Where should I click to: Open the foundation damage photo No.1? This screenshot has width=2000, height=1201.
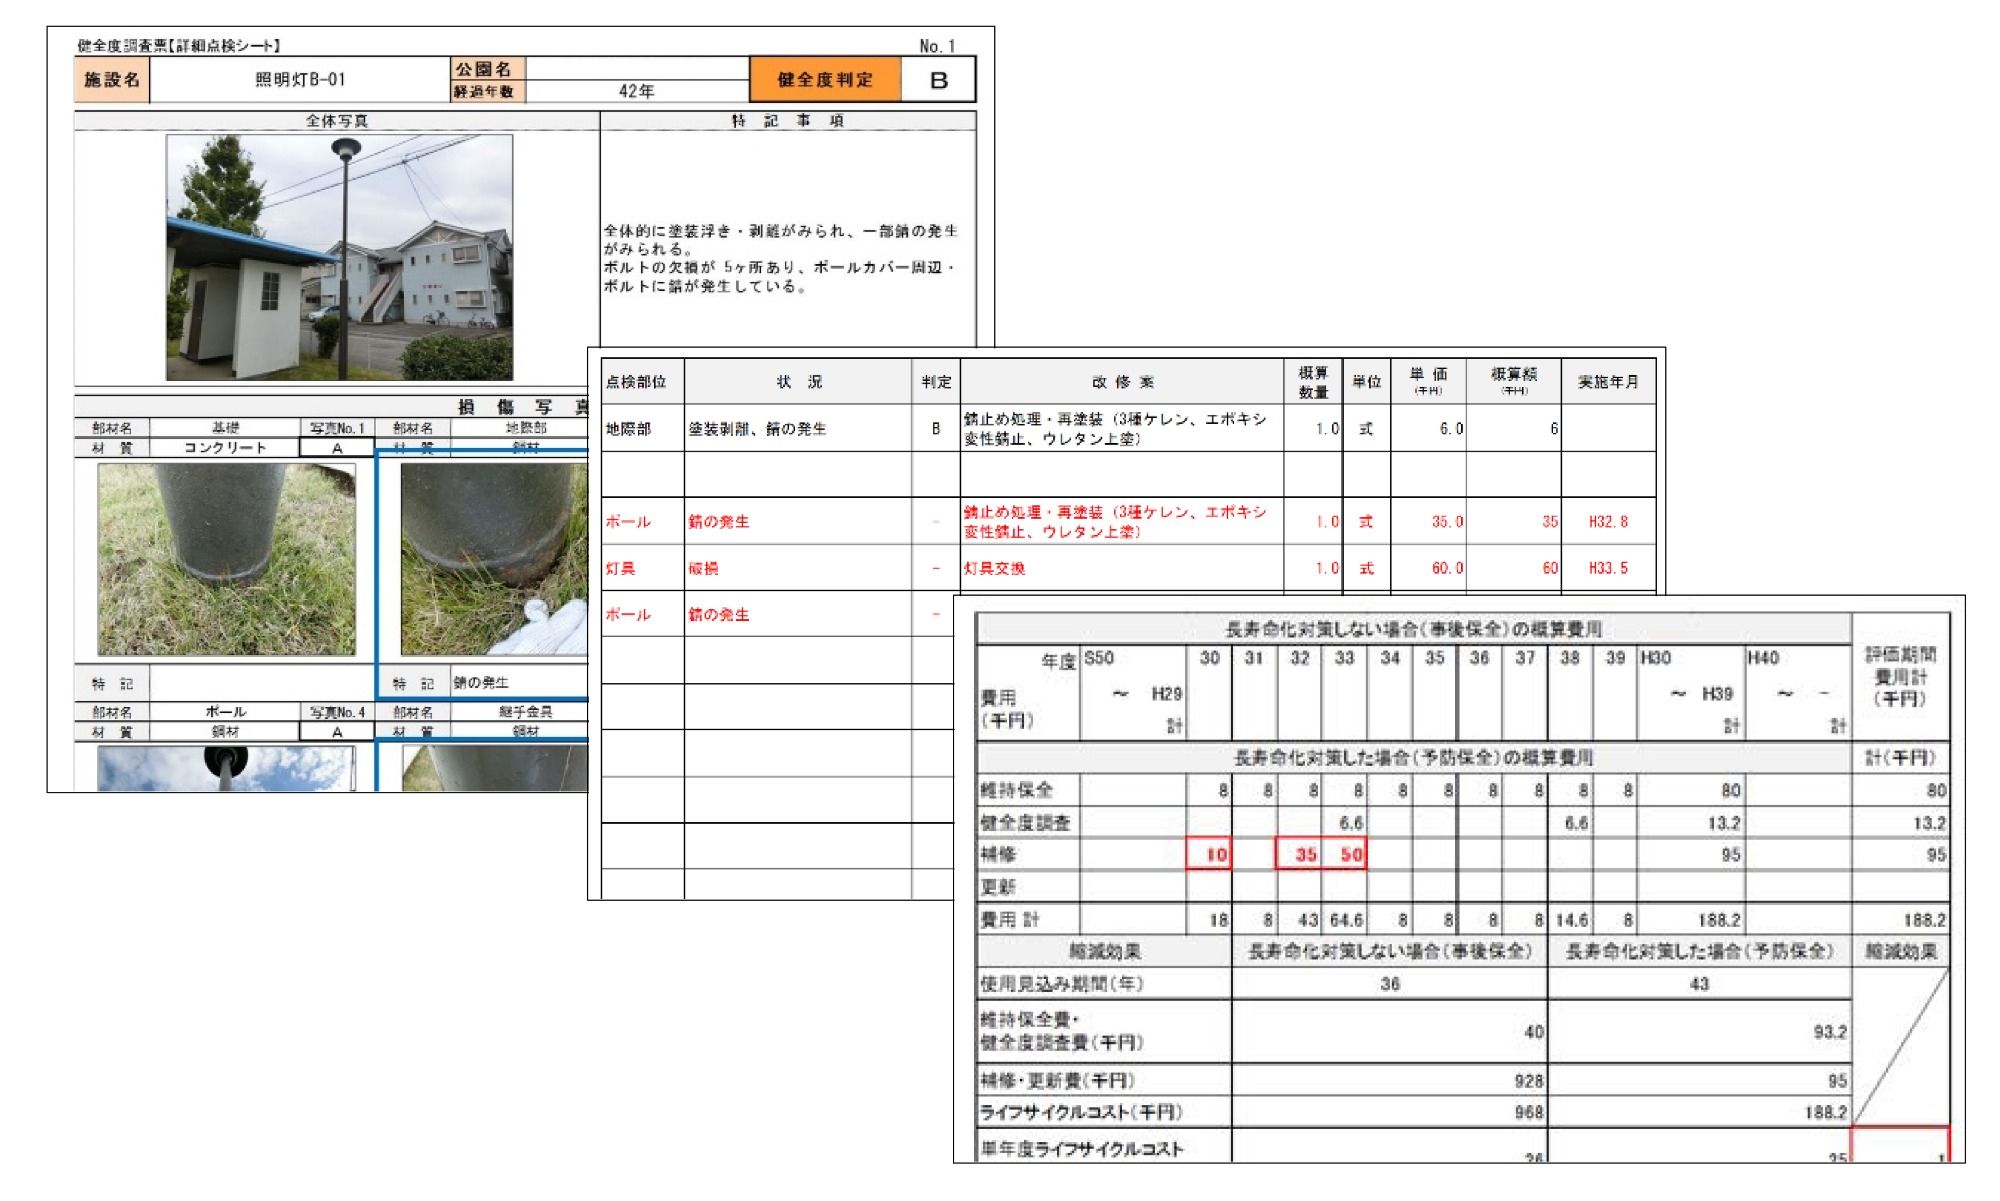tap(226, 559)
